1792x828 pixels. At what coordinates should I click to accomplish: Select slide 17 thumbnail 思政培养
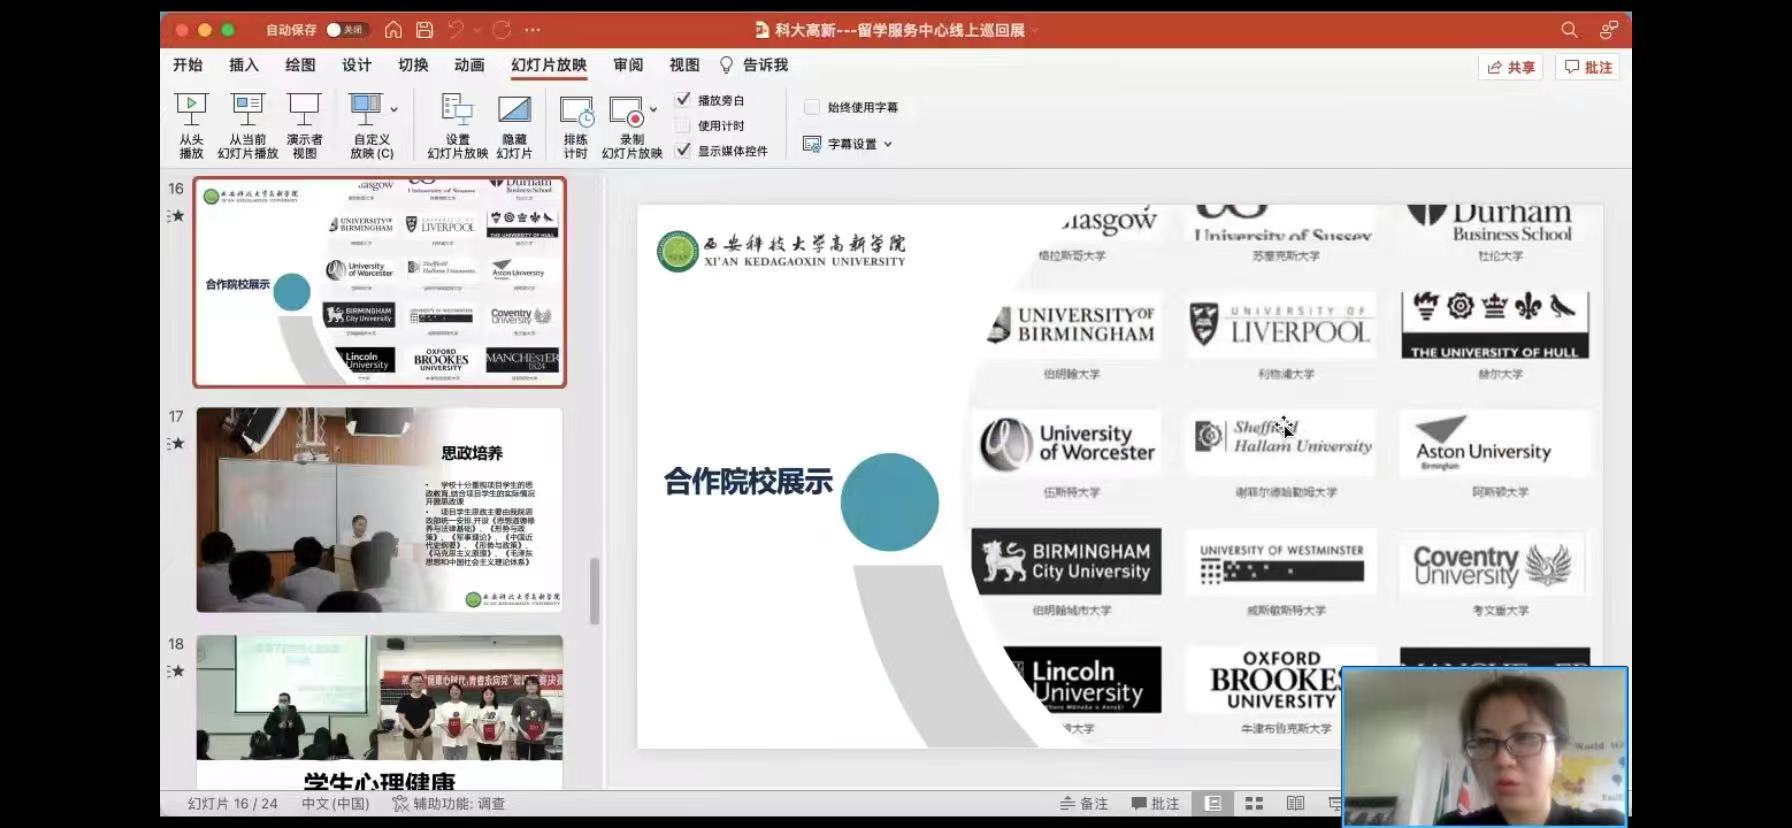point(379,510)
